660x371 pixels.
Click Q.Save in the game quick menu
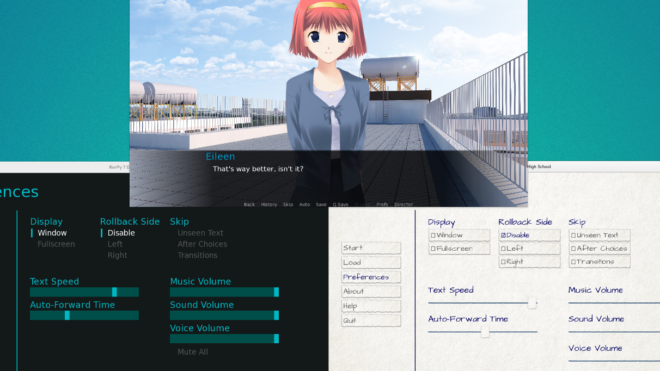coord(341,205)
